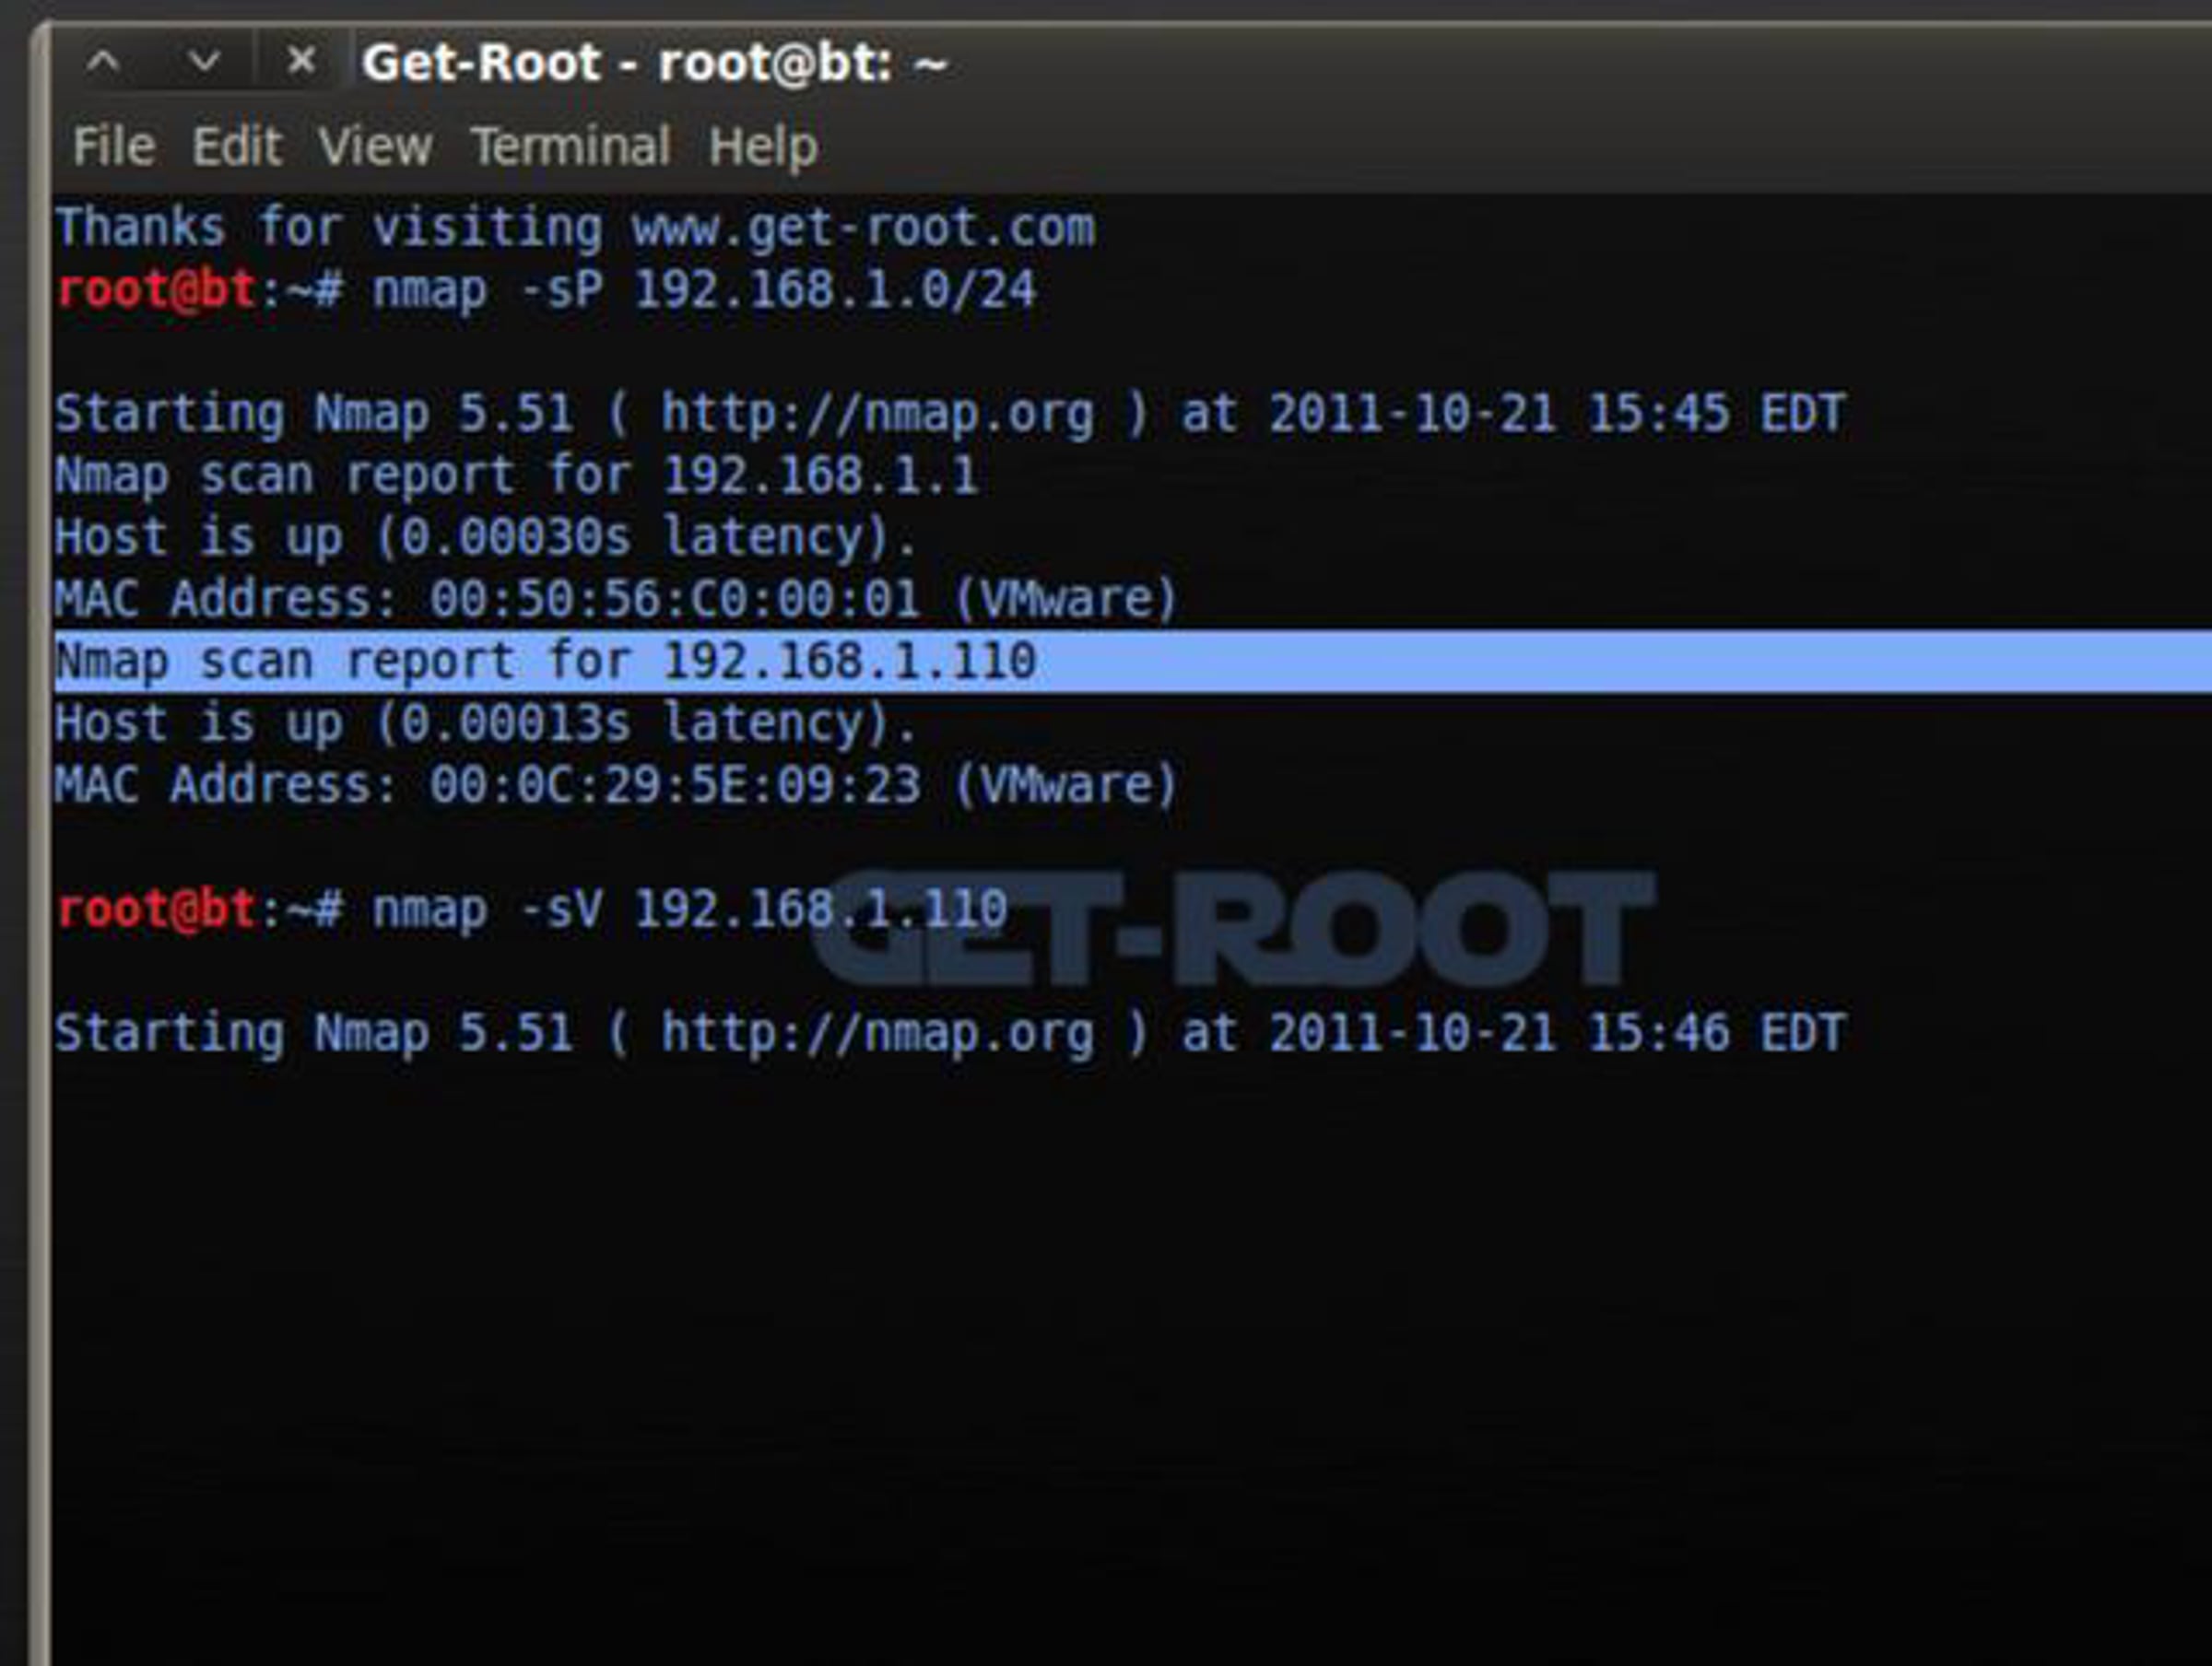The height and width of the screenshot is (1666, 2212).
Task: Click the command 'nmap -sP 192.168.1.0/24'
Action: point(704,291)
